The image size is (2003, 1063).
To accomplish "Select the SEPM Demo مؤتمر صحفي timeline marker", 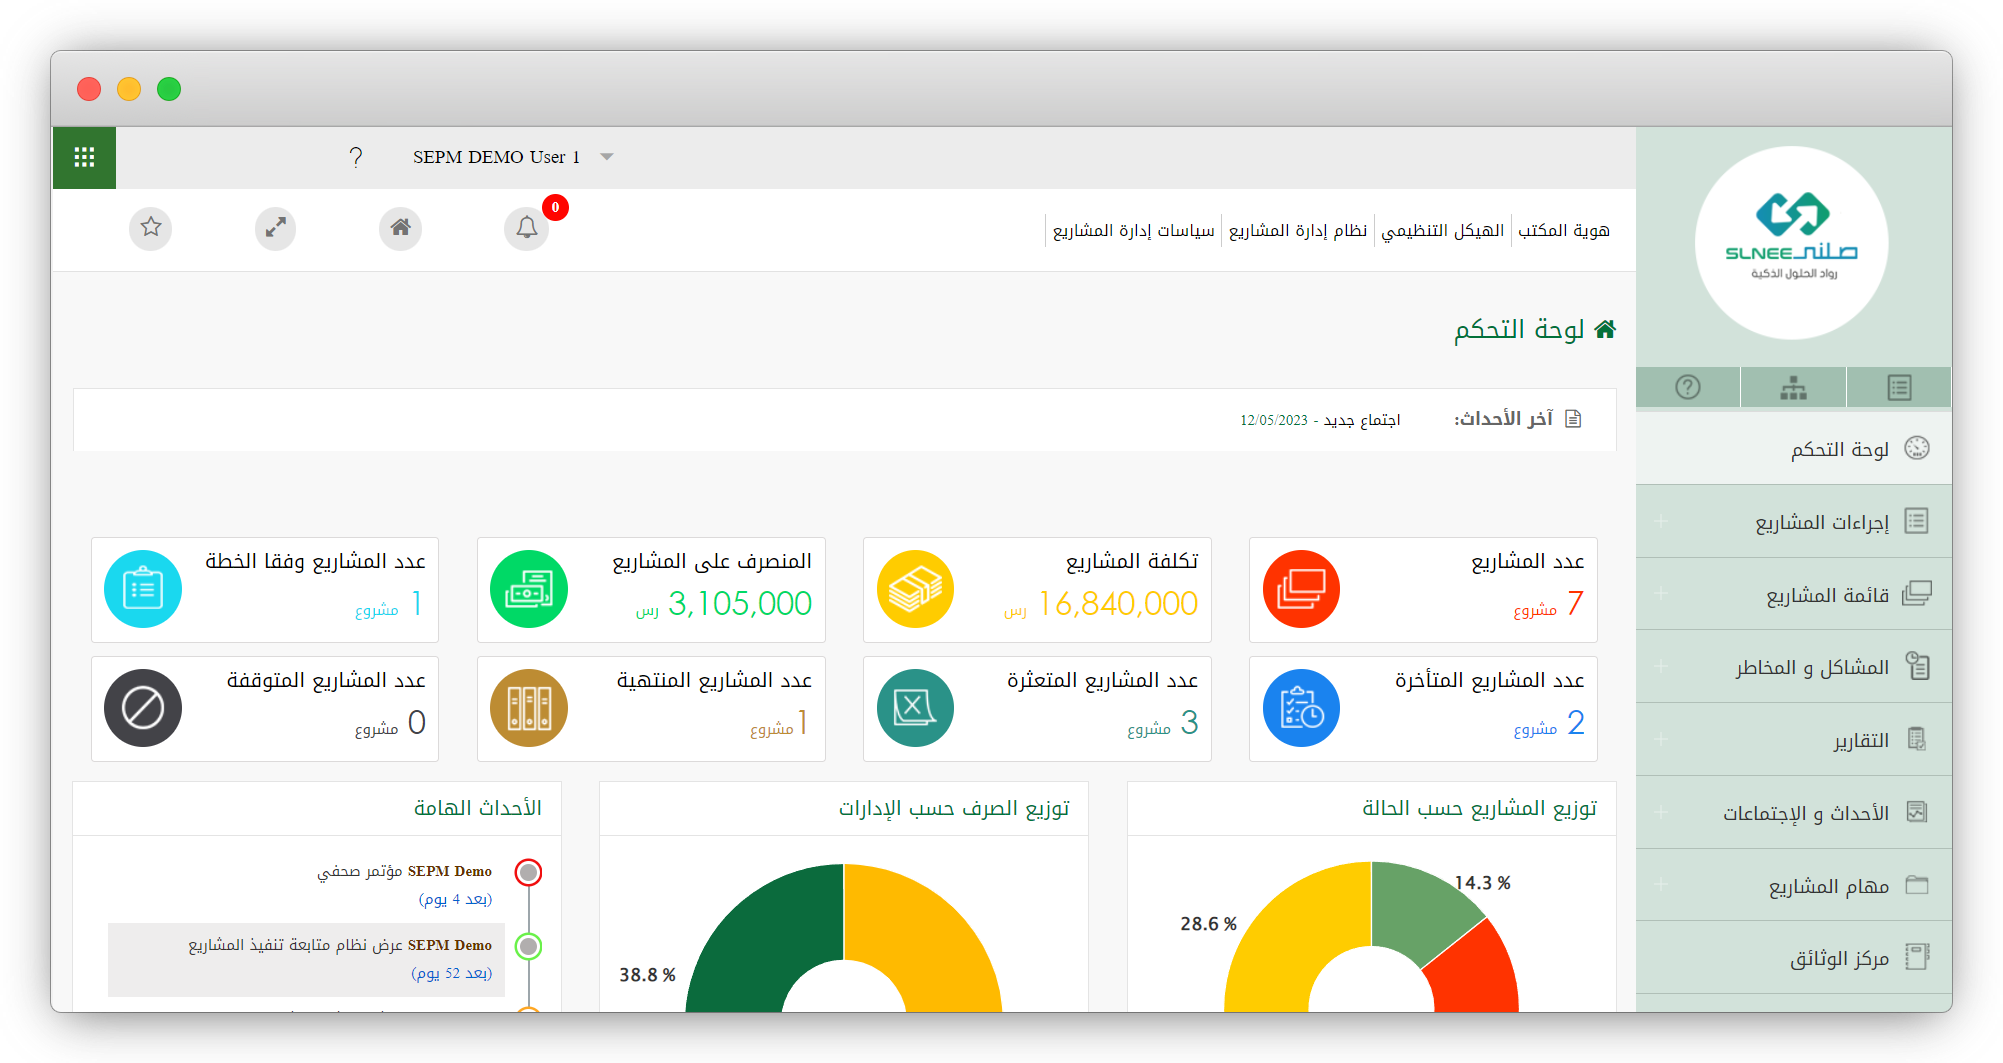I will (528, 872).
